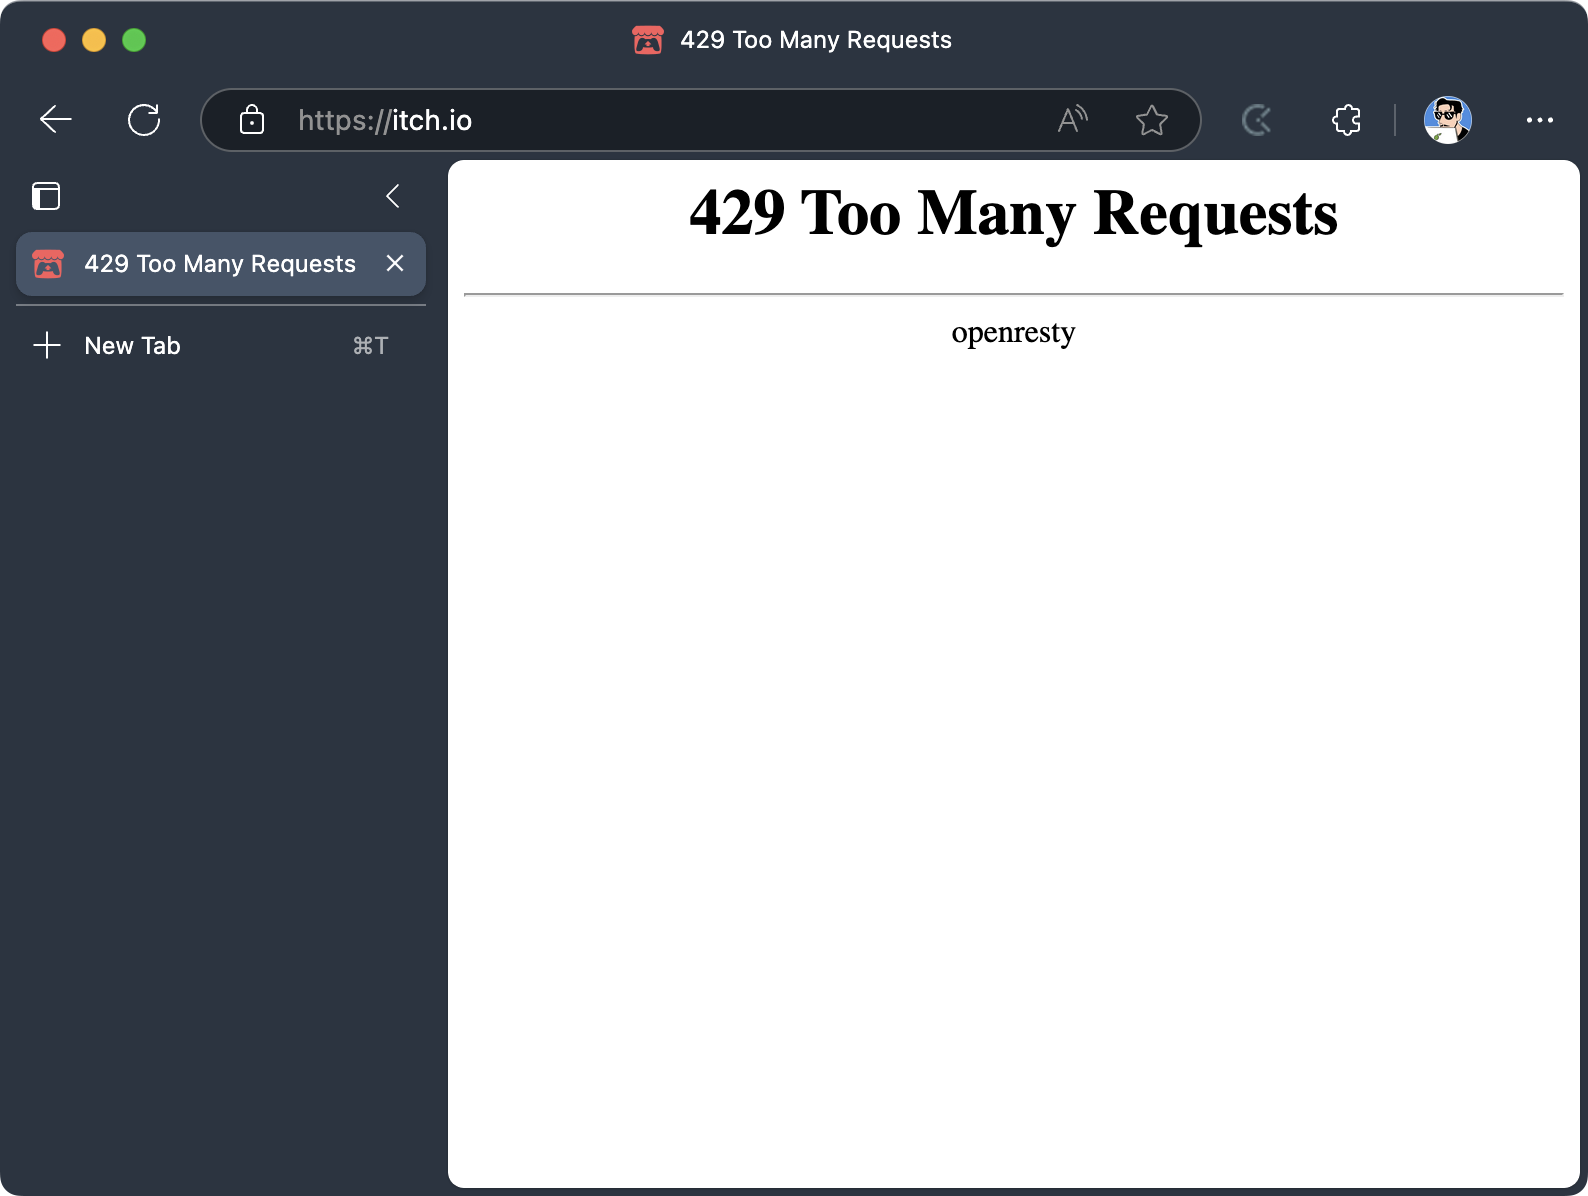The width and height of the screenshot is (1588, 1196).
Task: Open the tab actions menu icon
Action: click(46, 196)
